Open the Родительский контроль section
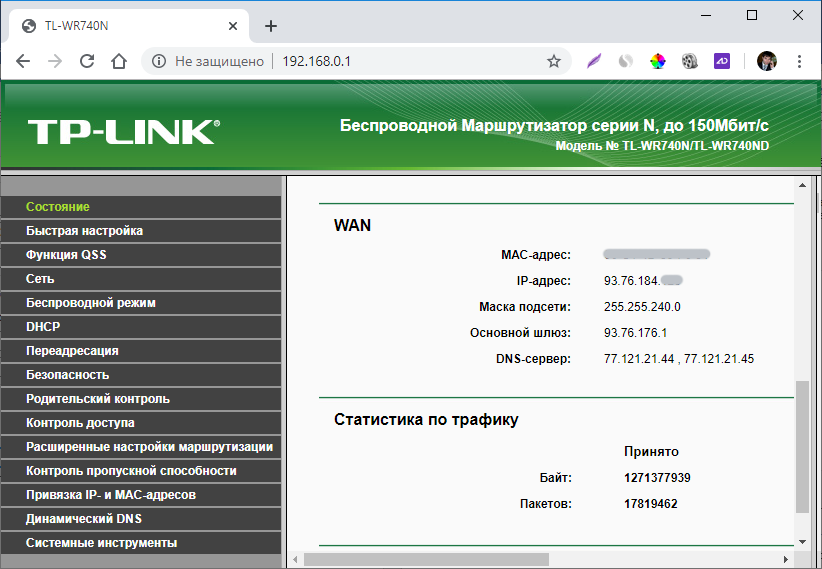This screenshot has width=822, height=569. click(x=98, y=399)
